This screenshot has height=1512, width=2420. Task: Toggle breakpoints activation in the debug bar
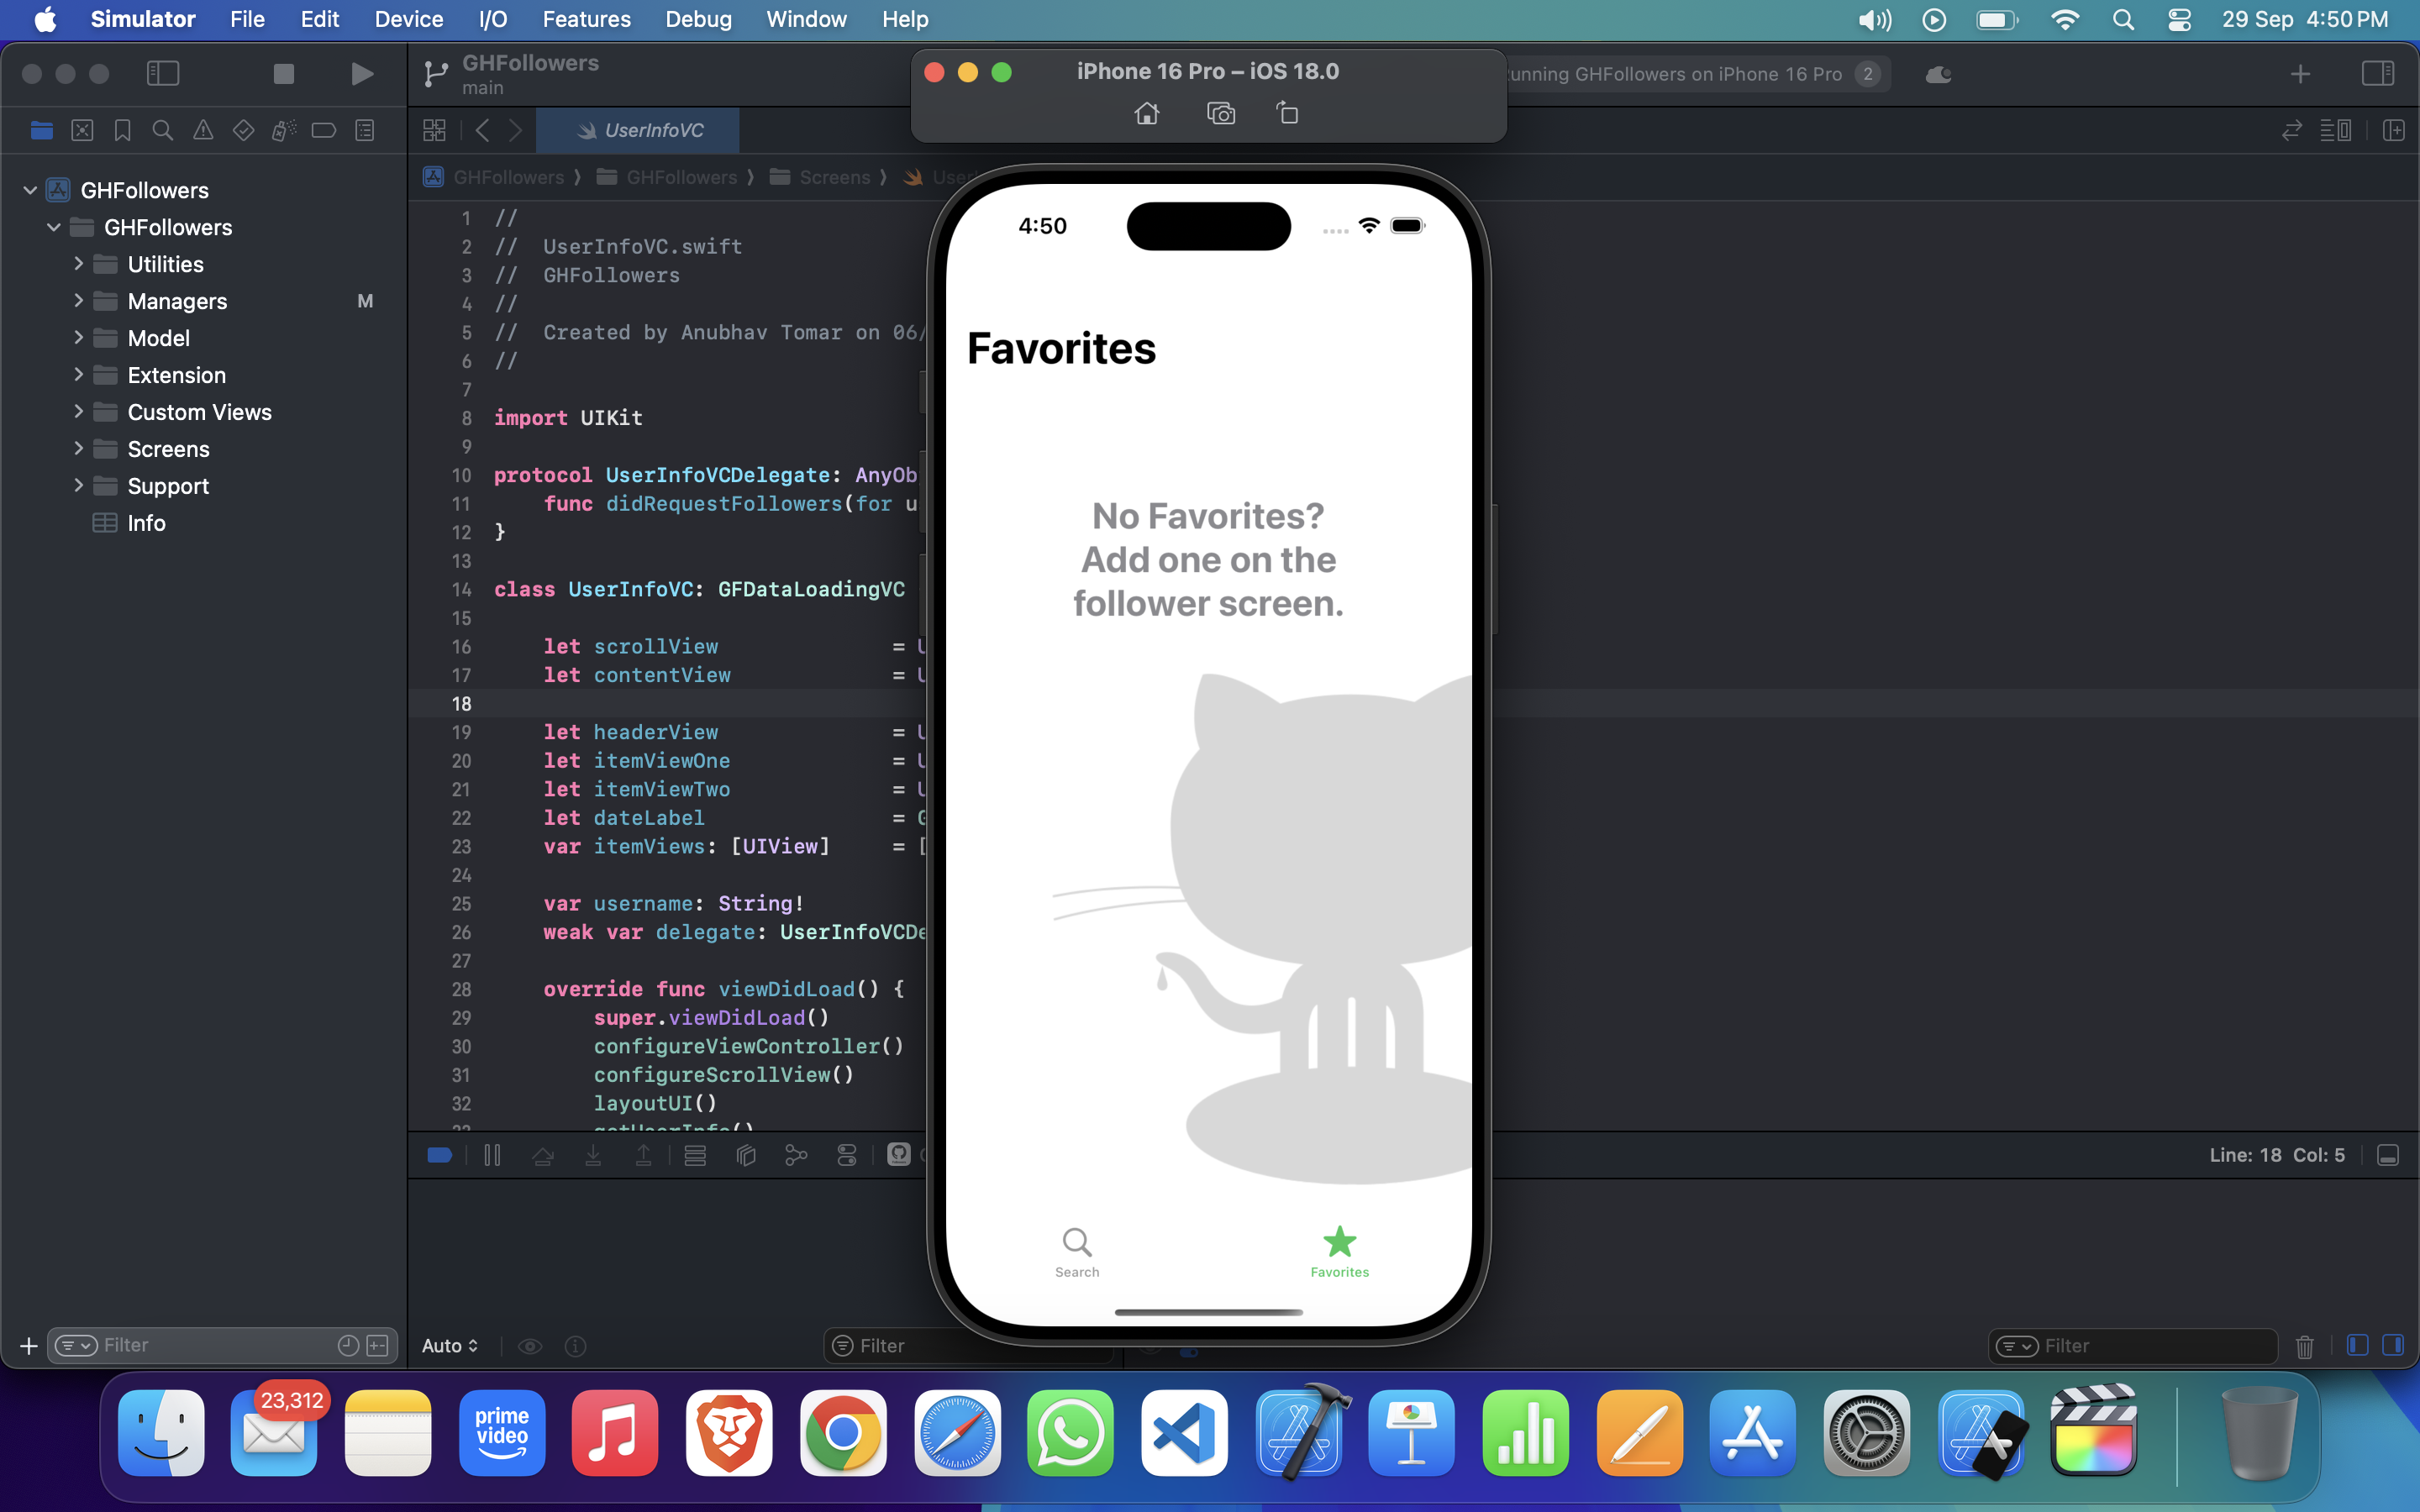(439, 1156)
